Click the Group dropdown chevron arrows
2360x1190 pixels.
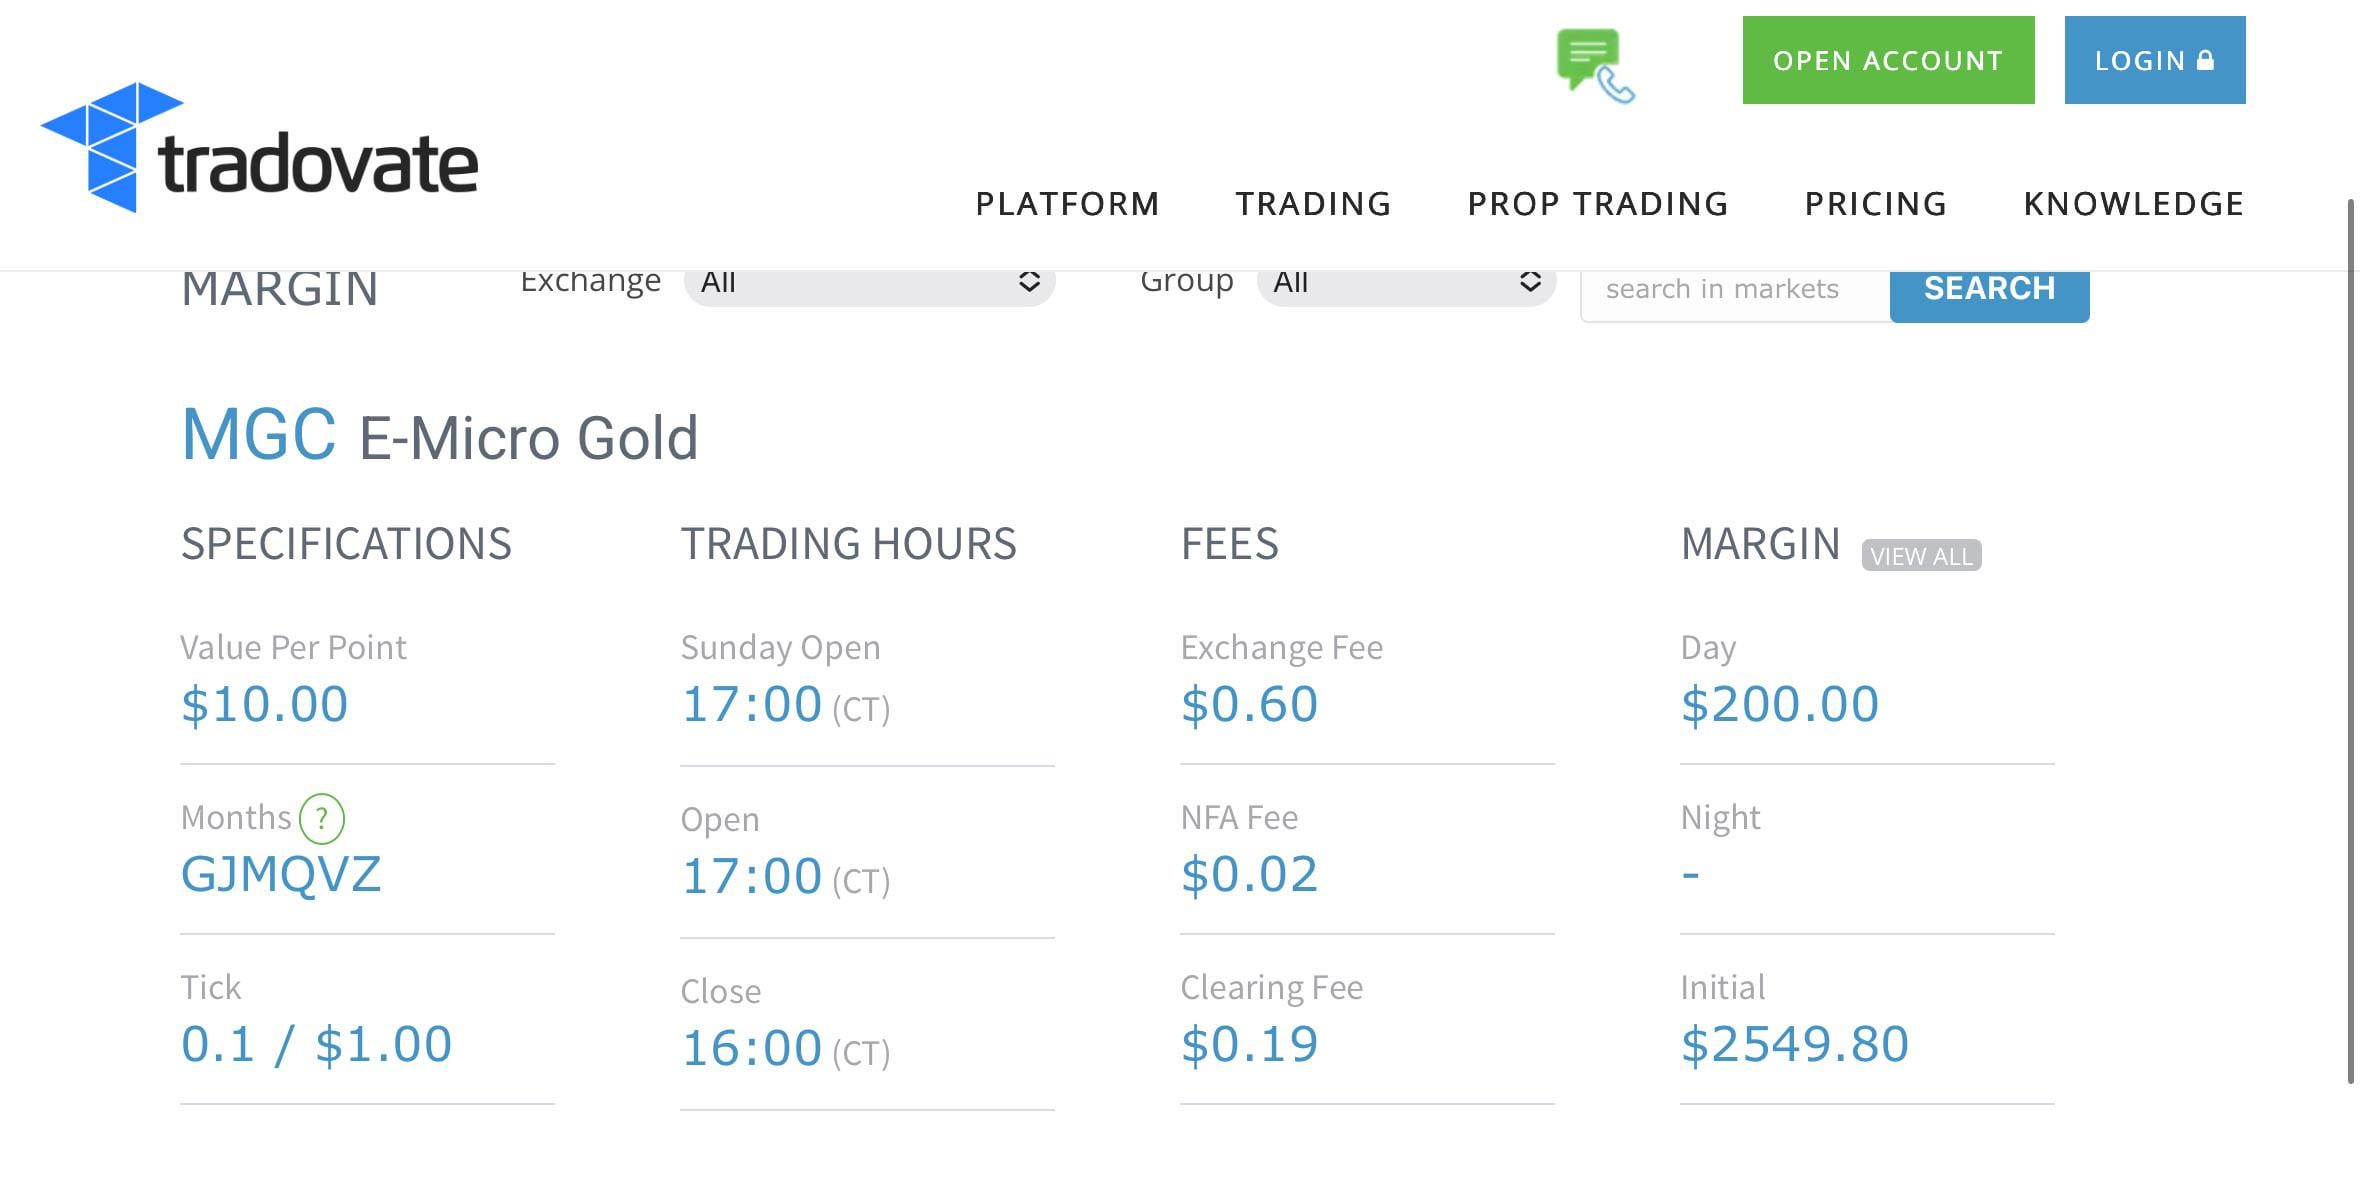pyautogui.click(x=1529, y=282)
